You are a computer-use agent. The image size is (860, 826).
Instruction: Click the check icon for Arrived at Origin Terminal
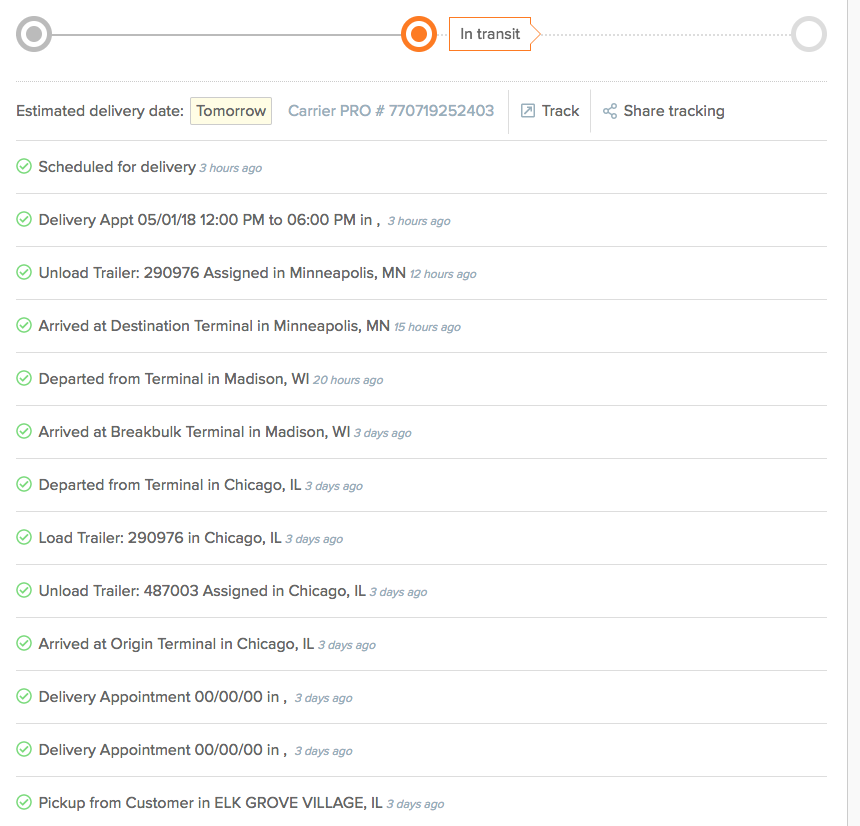coord(24,643)
